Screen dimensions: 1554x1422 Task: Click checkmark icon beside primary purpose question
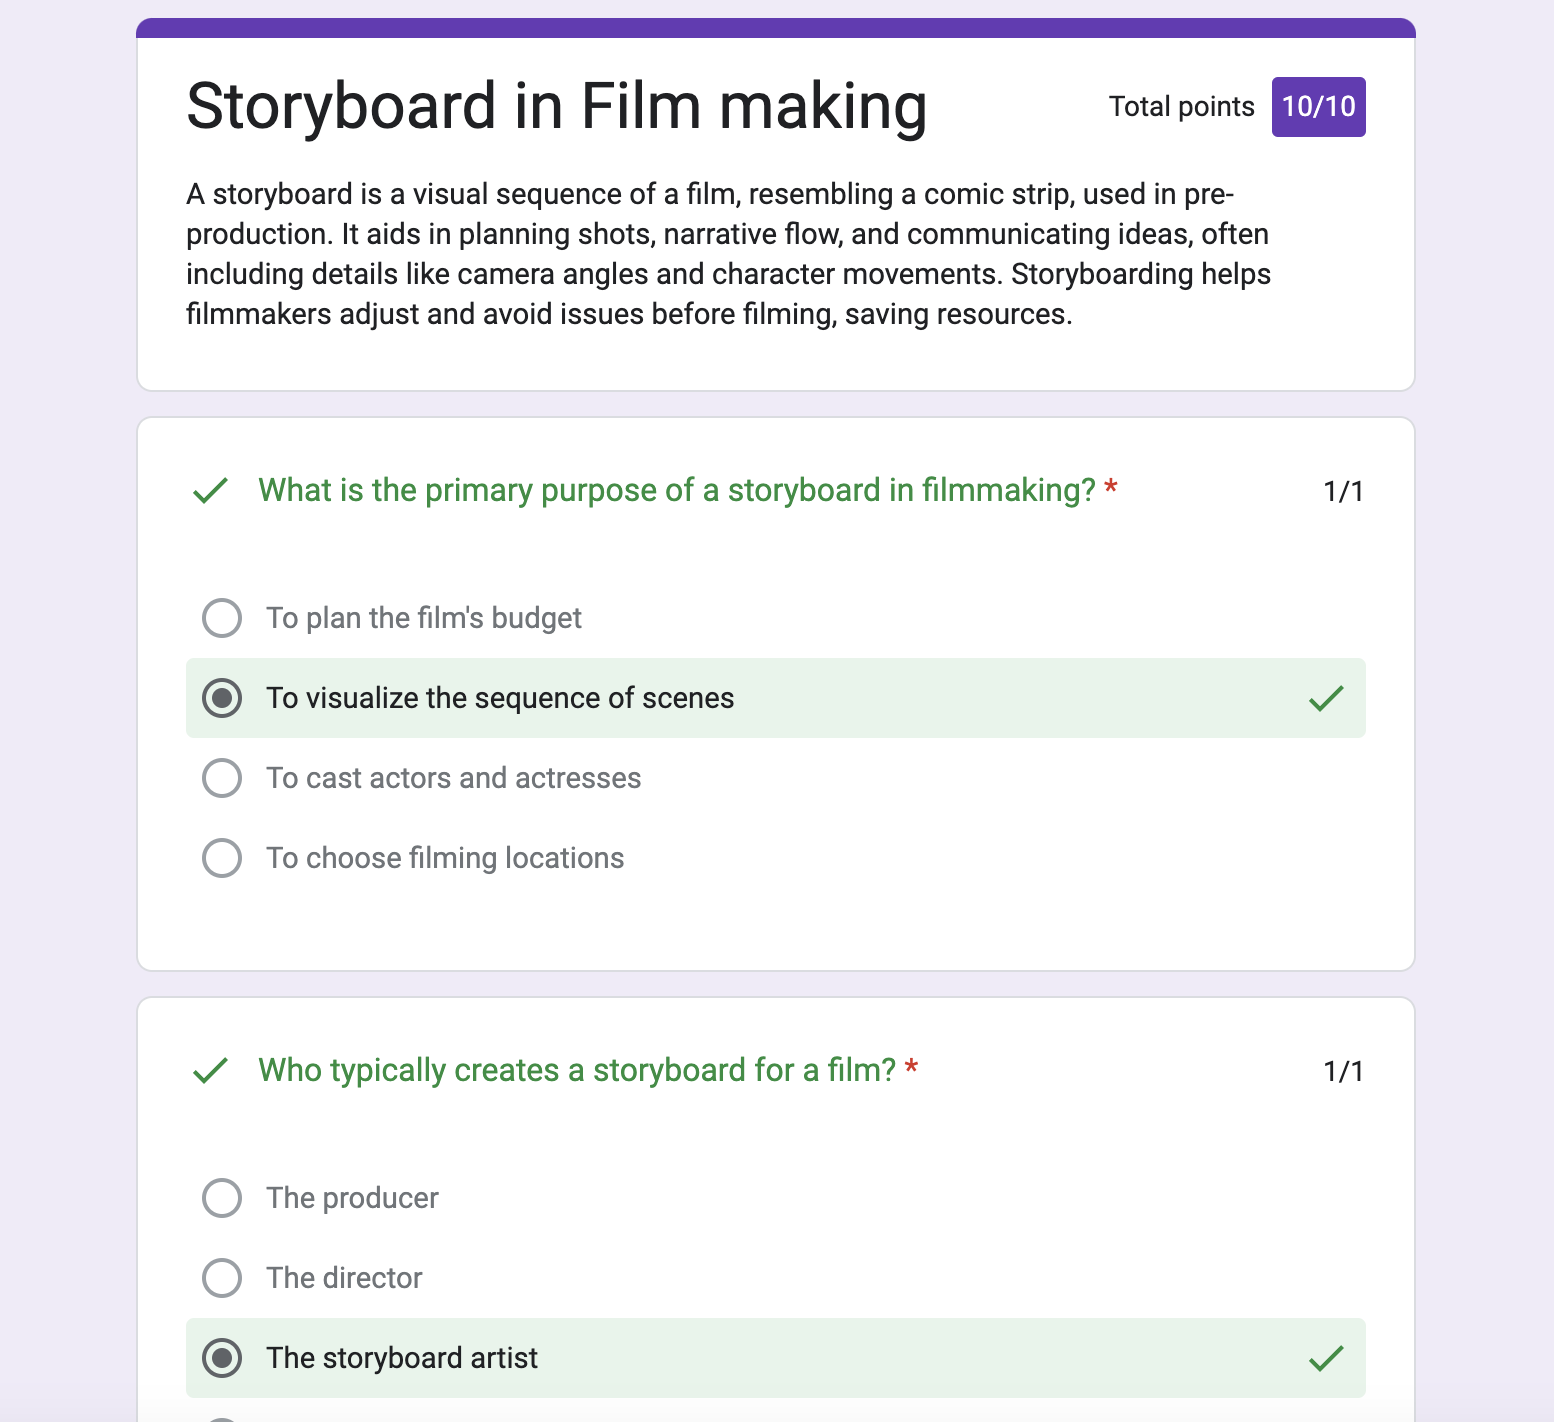point(210,490)
